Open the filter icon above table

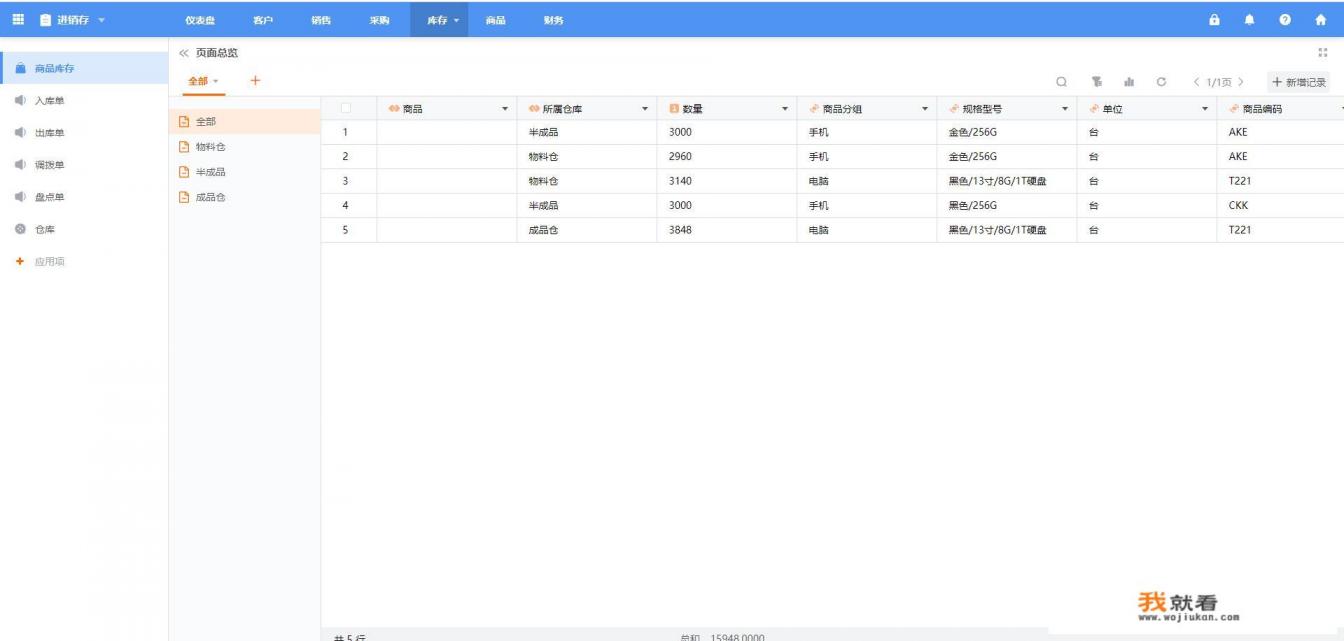click(1096, 82)
